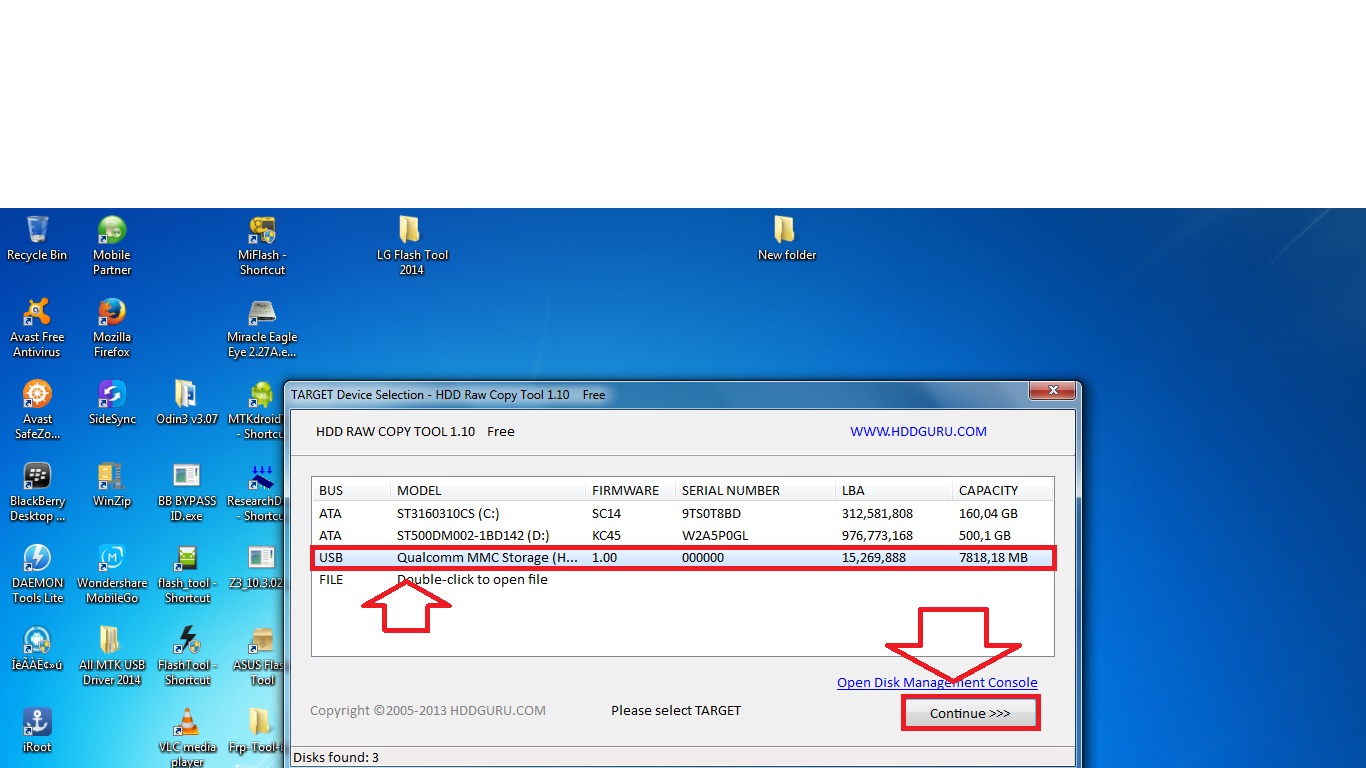Select the Mobile Partner desktop icon
The image size is (1366, 768).
pyautogui.click(x=112, y=246)
